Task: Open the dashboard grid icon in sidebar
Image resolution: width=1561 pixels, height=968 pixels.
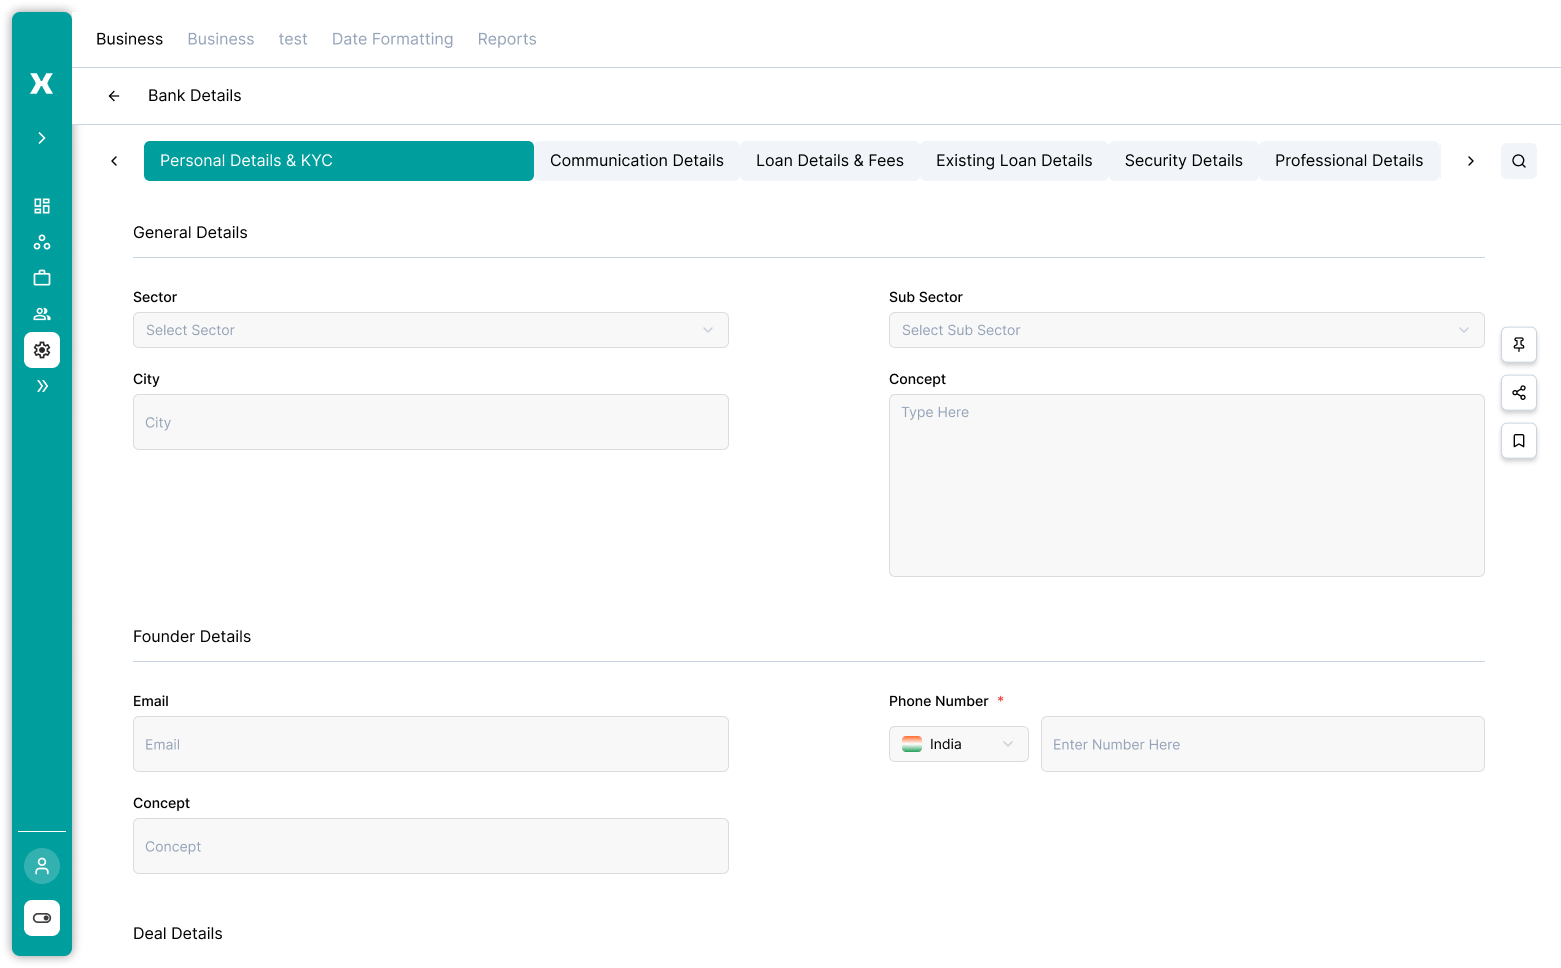Action: click(x=41, y=205)
